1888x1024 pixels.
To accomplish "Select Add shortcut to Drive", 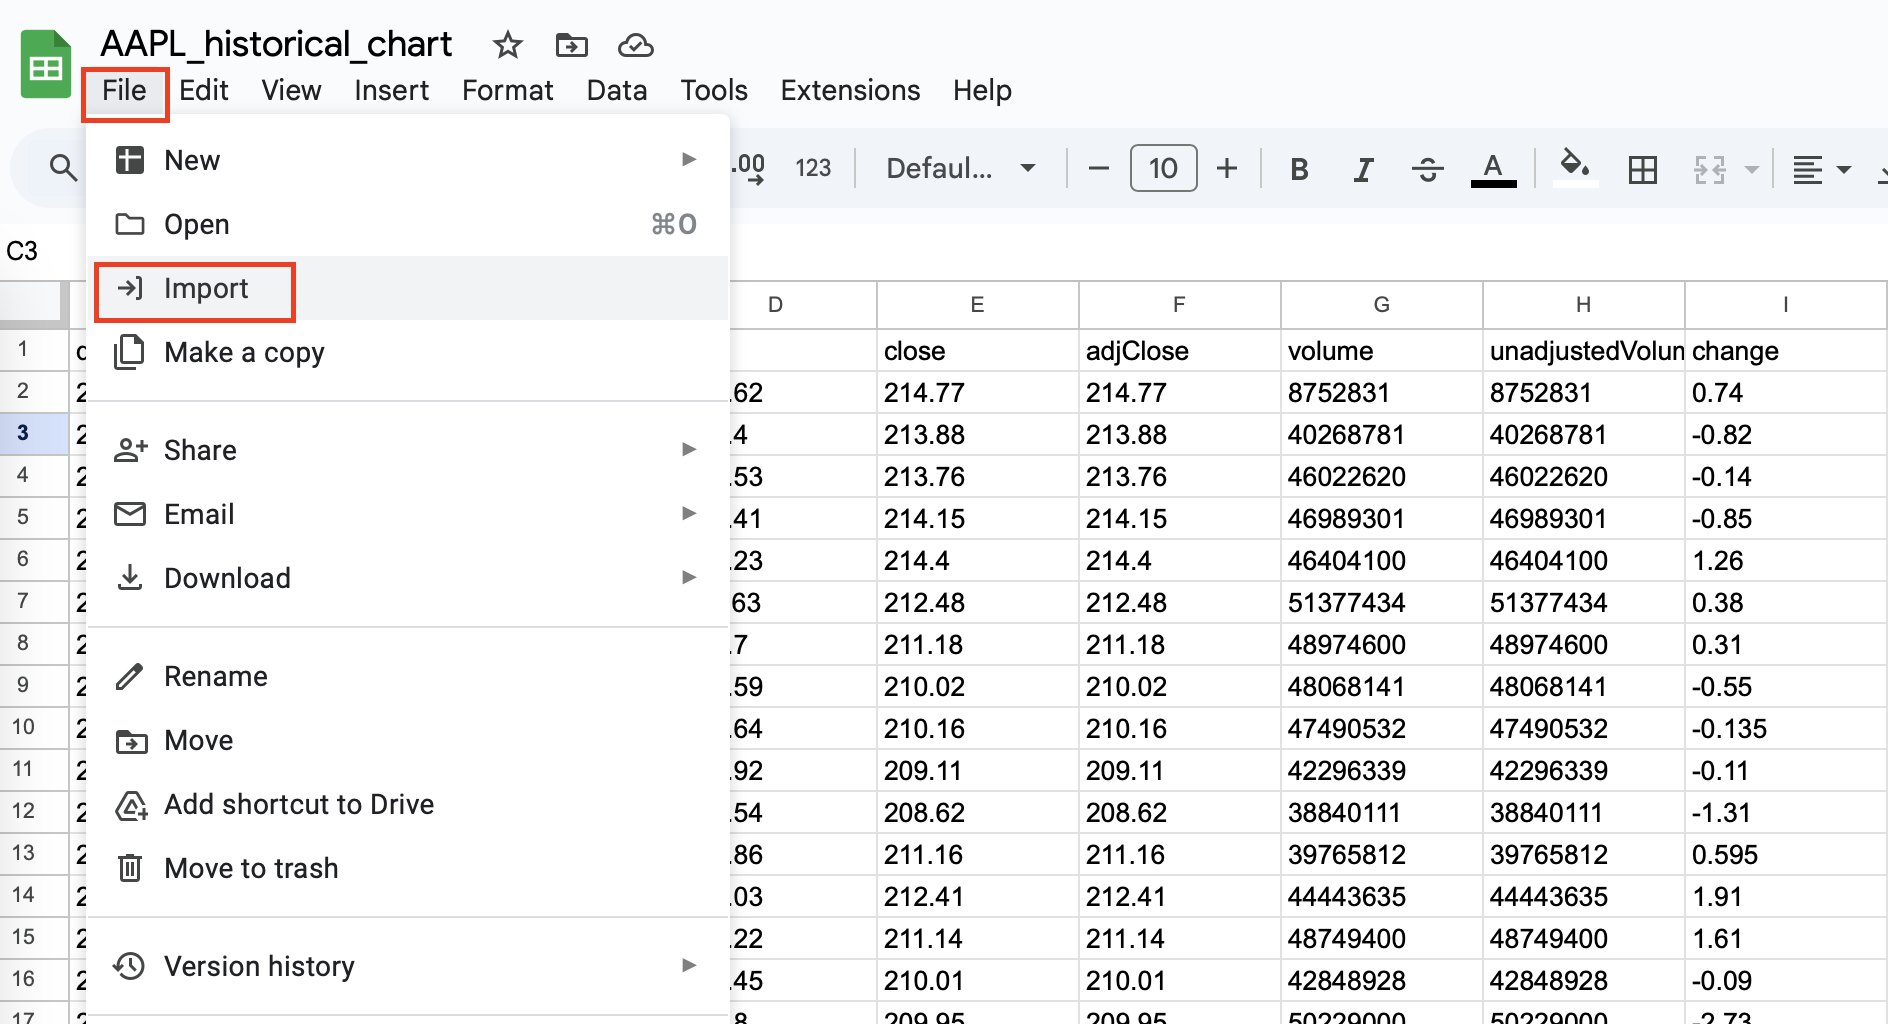I will [x=408, y=804].
